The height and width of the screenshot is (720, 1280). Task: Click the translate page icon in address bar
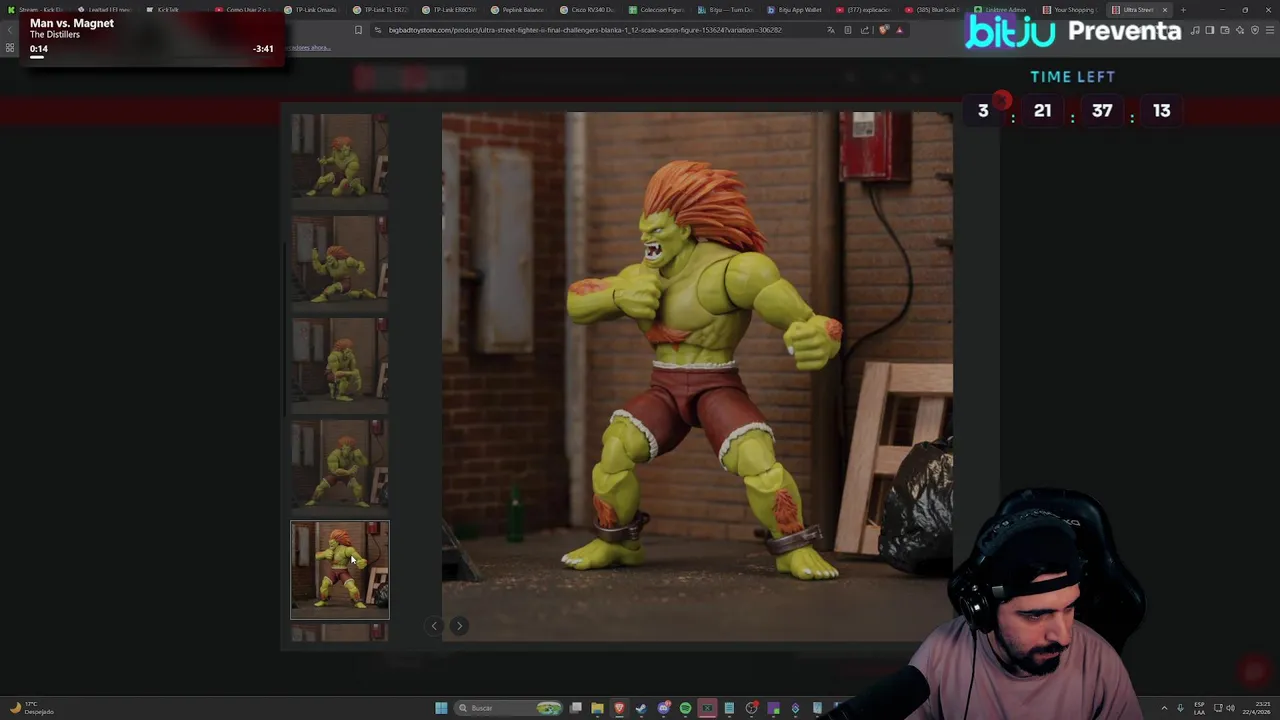pos(830,30)
